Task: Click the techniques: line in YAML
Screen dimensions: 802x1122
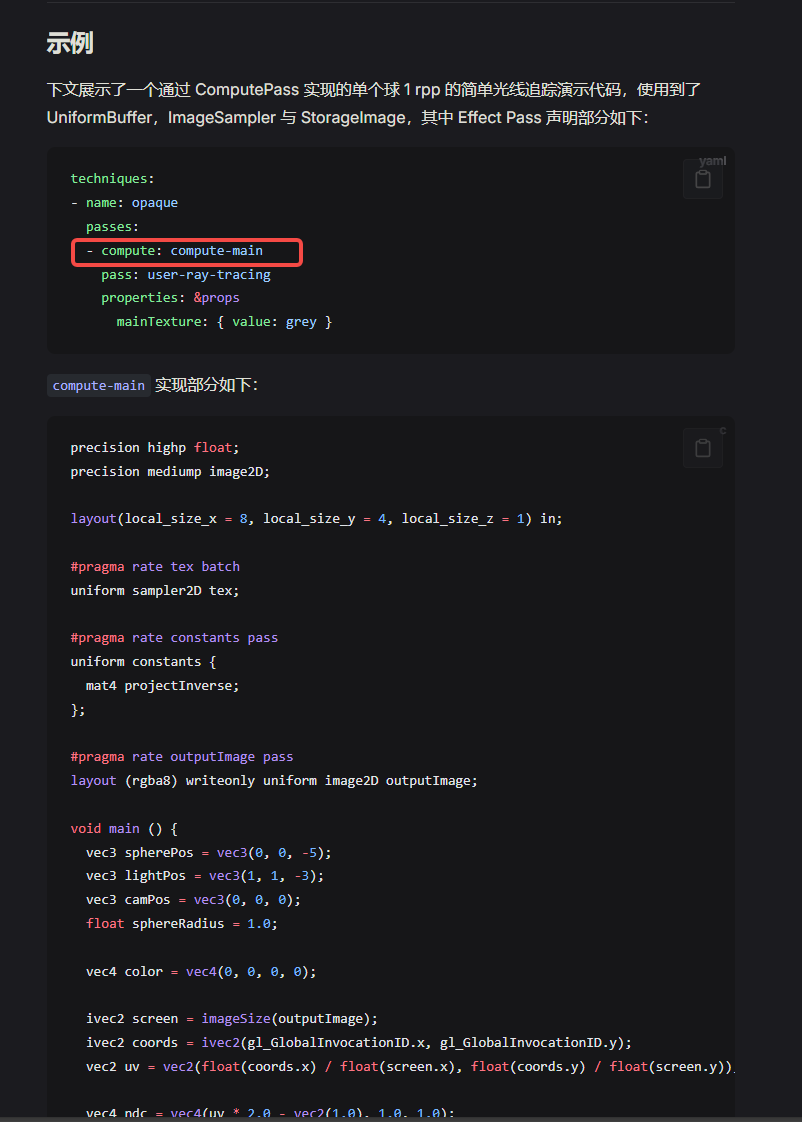Action: (112, 179)
